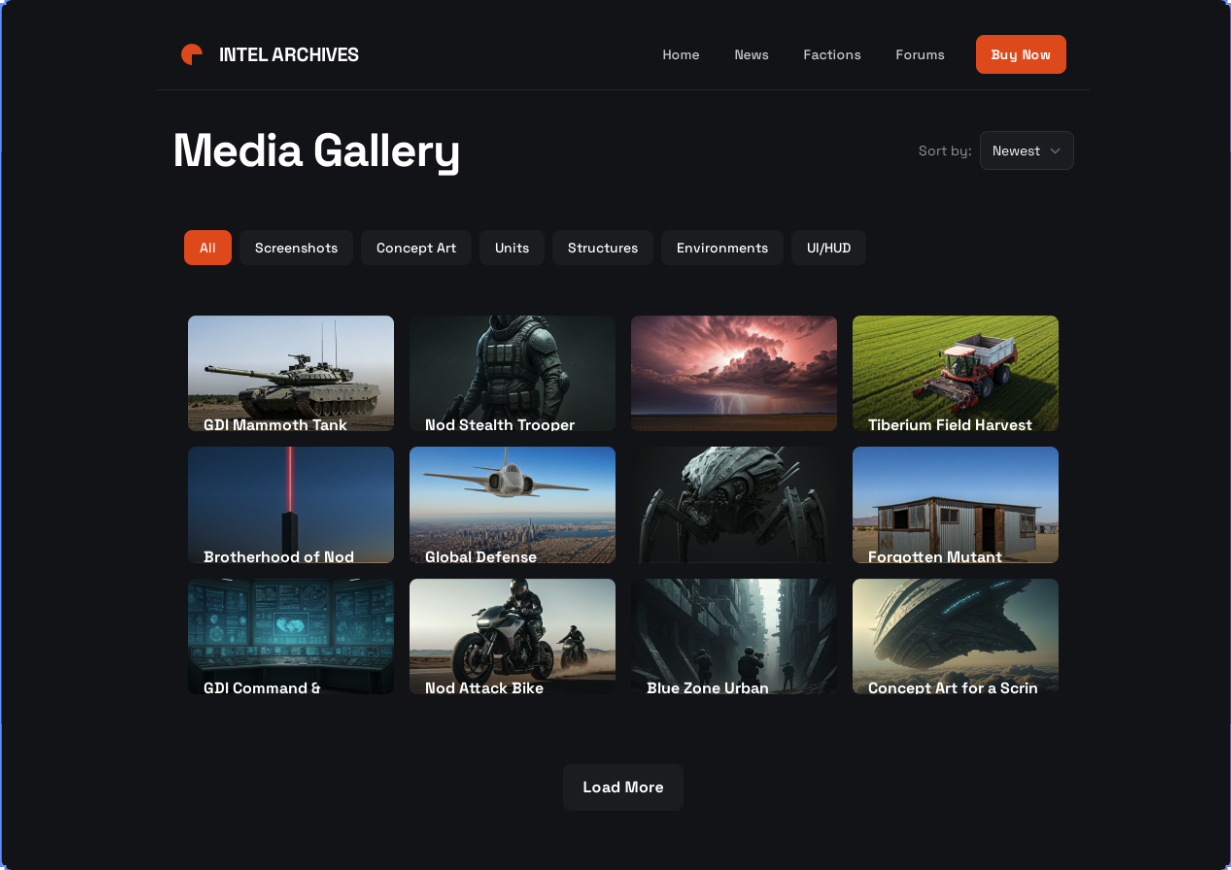Select the All filter chip

207,247
